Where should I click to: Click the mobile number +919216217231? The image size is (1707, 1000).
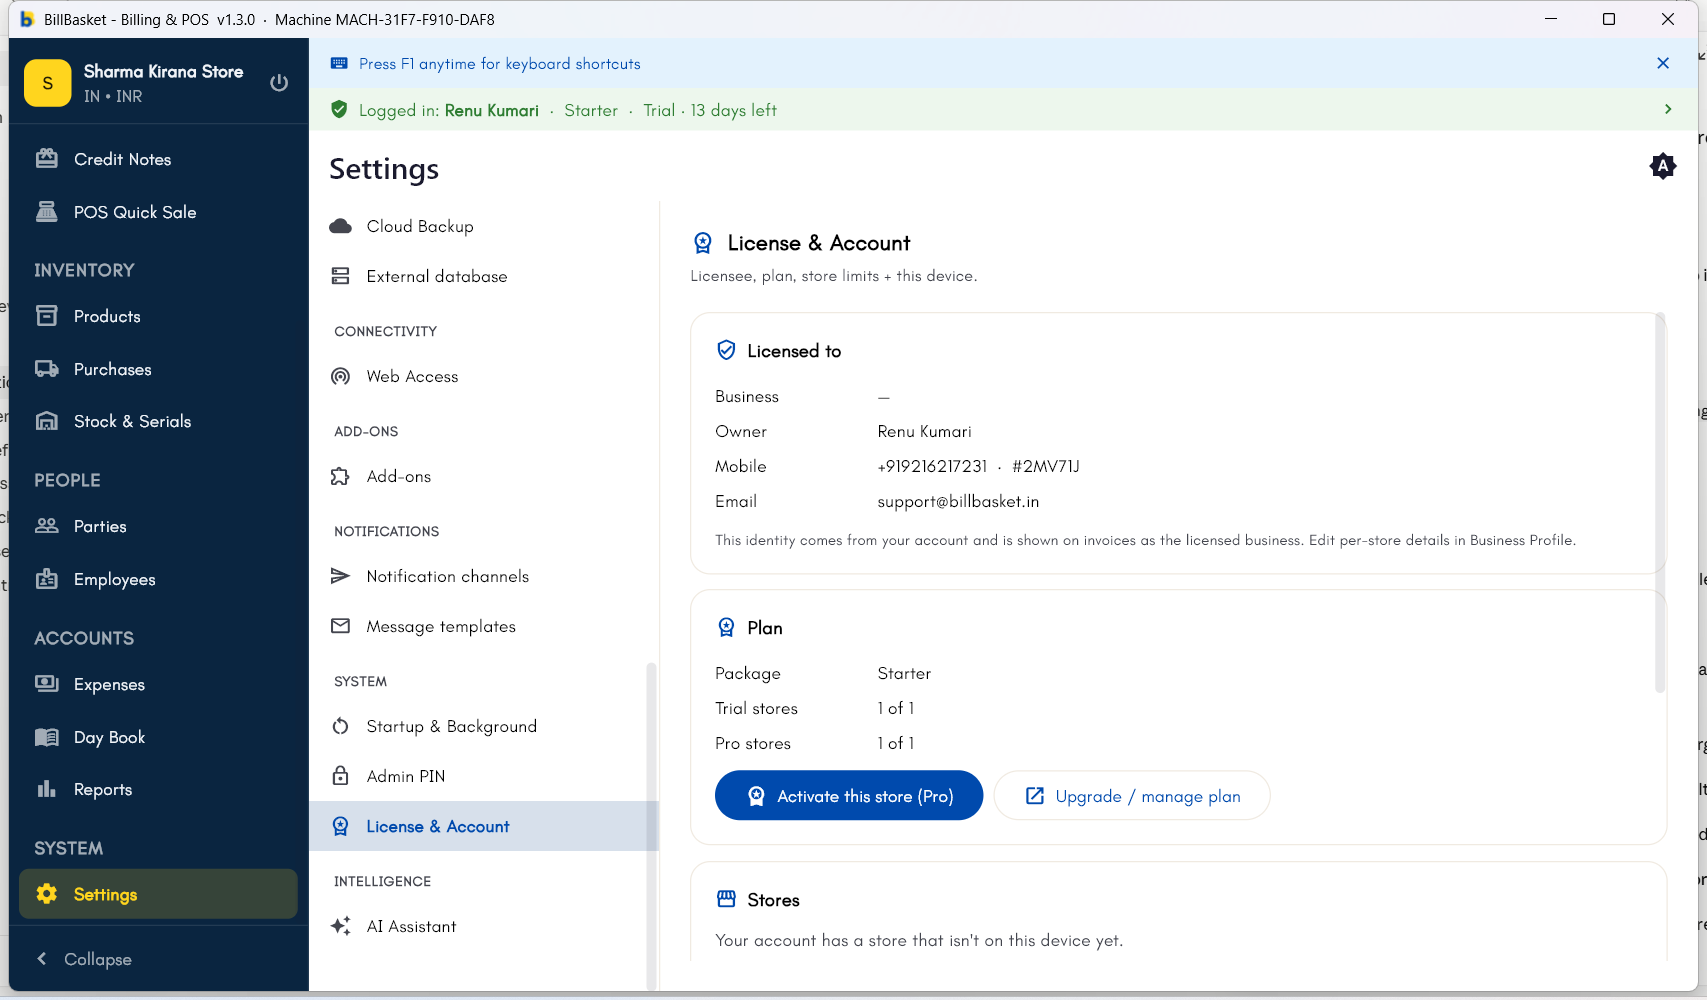932,466
